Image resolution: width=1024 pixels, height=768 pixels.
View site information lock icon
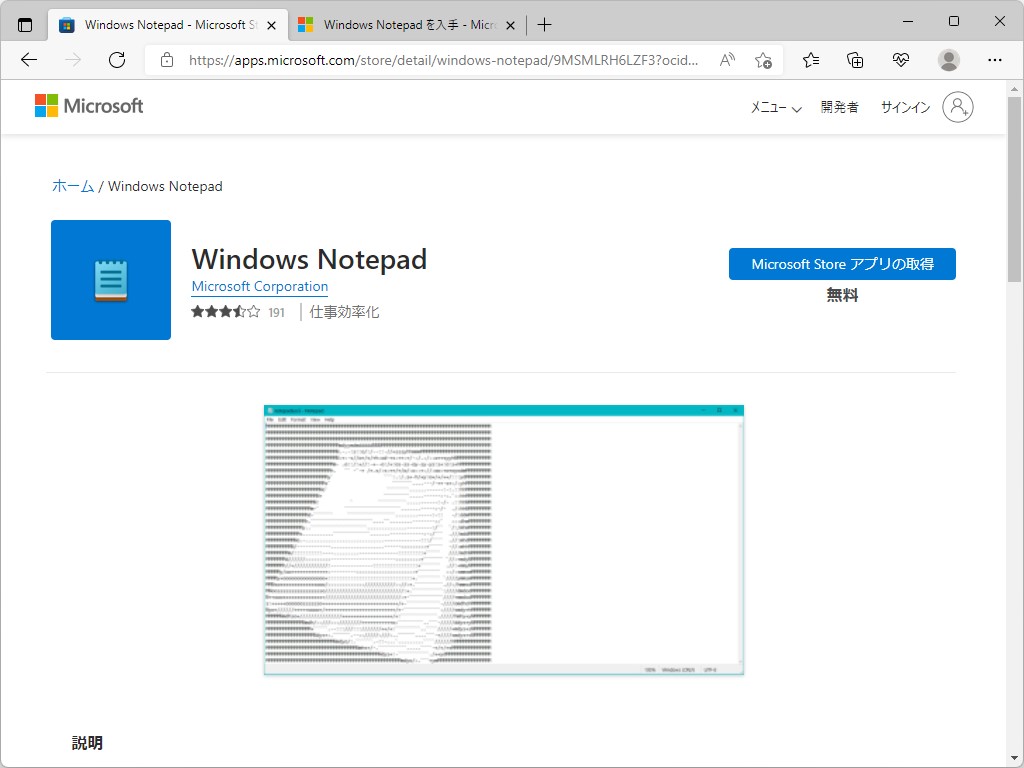pos(167,60)
